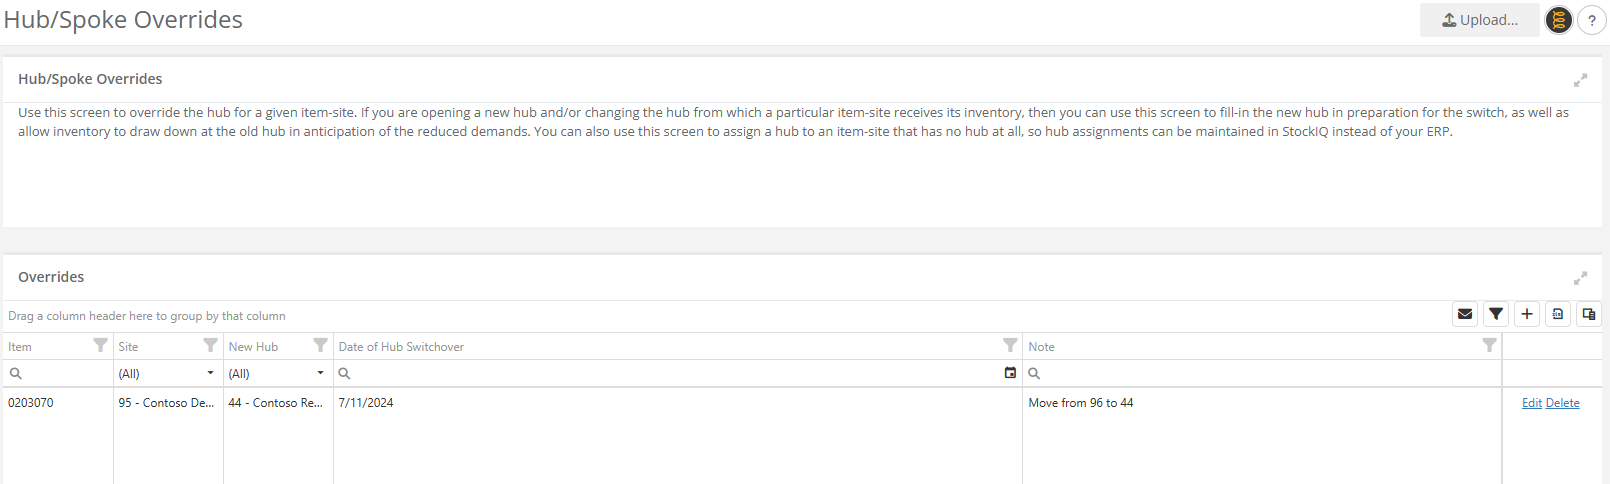1610x484 pixels.
Task: Click the envelope email icon in Overrides toolbar
Action: [1465, 314]
